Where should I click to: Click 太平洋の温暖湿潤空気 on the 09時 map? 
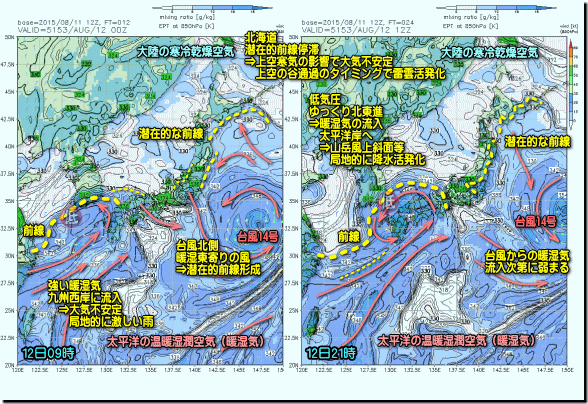point(186,341)
